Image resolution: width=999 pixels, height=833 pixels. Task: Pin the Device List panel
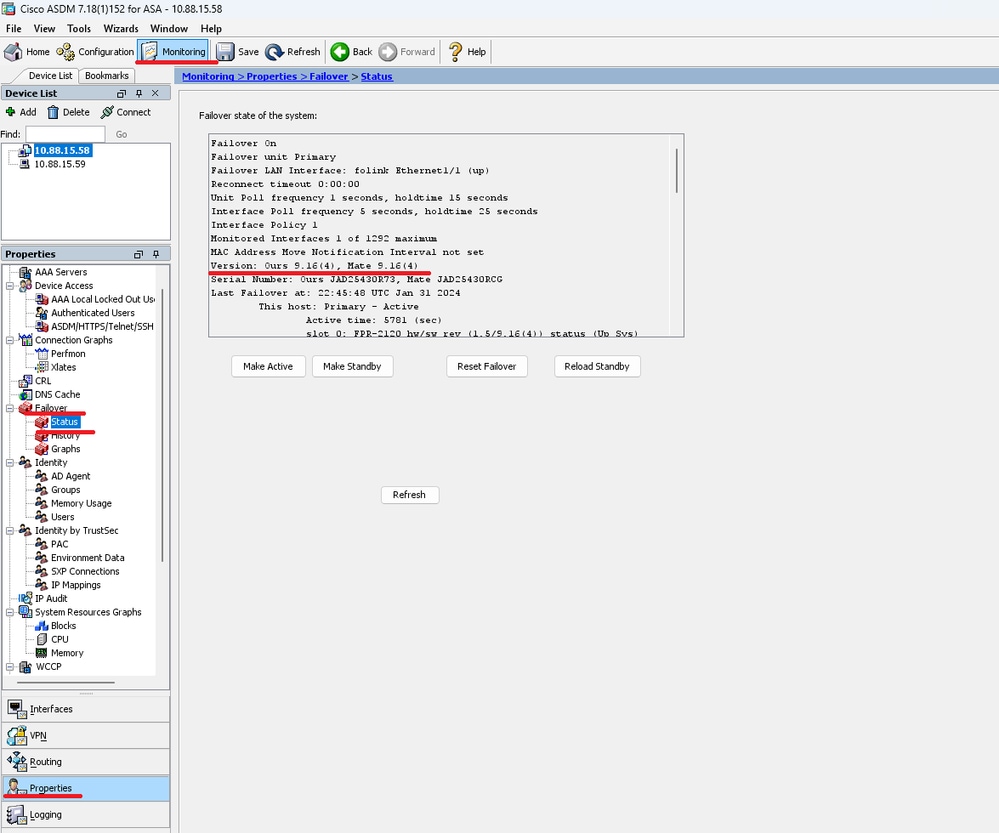(139, 94)
